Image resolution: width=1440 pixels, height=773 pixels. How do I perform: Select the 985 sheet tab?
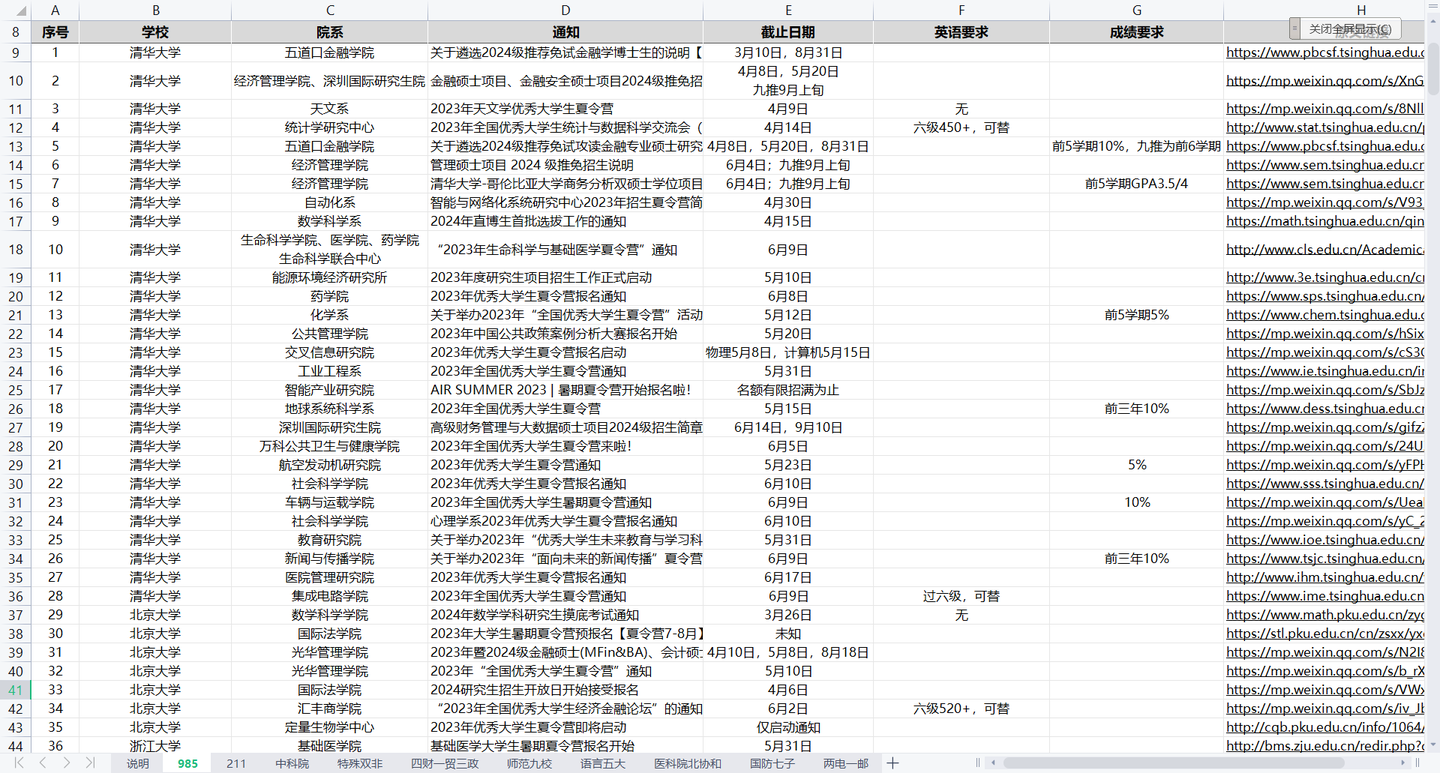pyautogui.click(x=188, y=763)
